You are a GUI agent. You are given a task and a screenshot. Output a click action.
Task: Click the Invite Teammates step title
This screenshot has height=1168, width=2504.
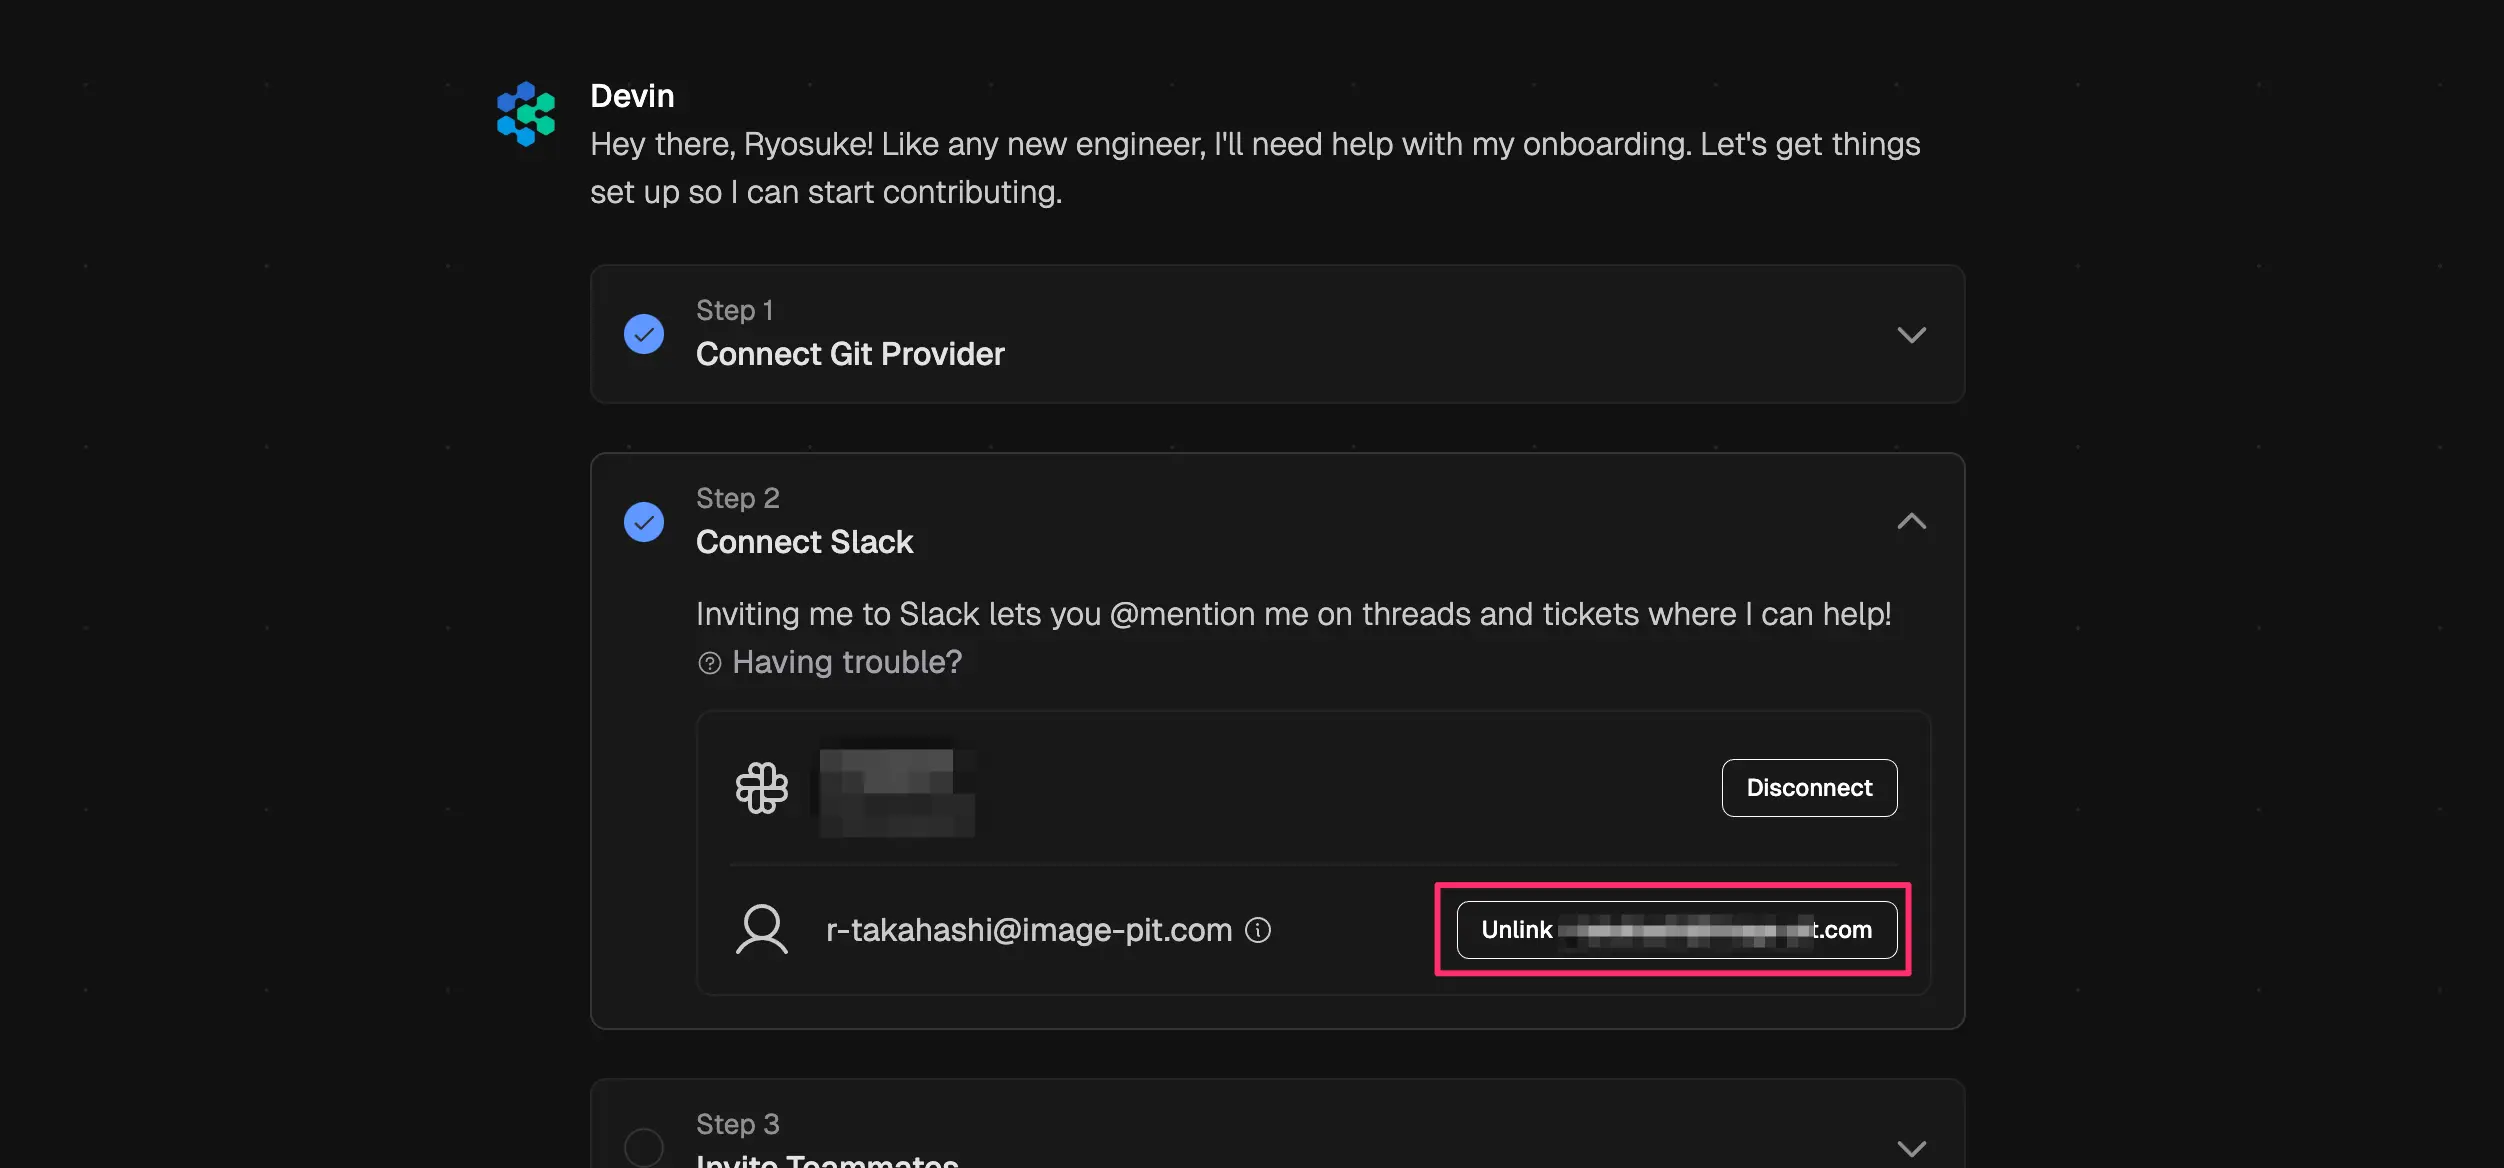827,1160
